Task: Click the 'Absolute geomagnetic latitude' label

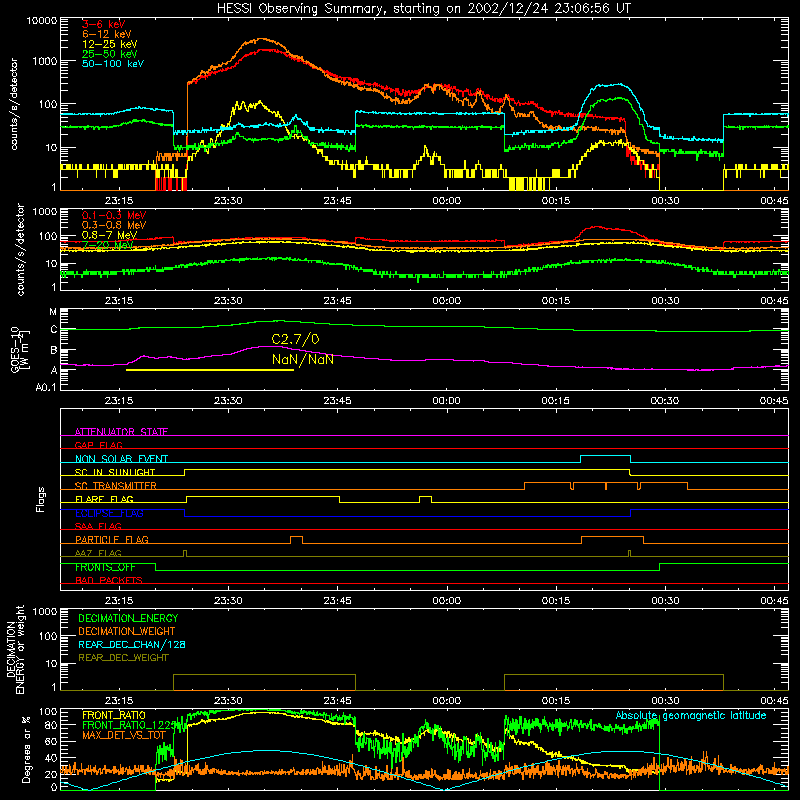Action: tap(691, 716)
